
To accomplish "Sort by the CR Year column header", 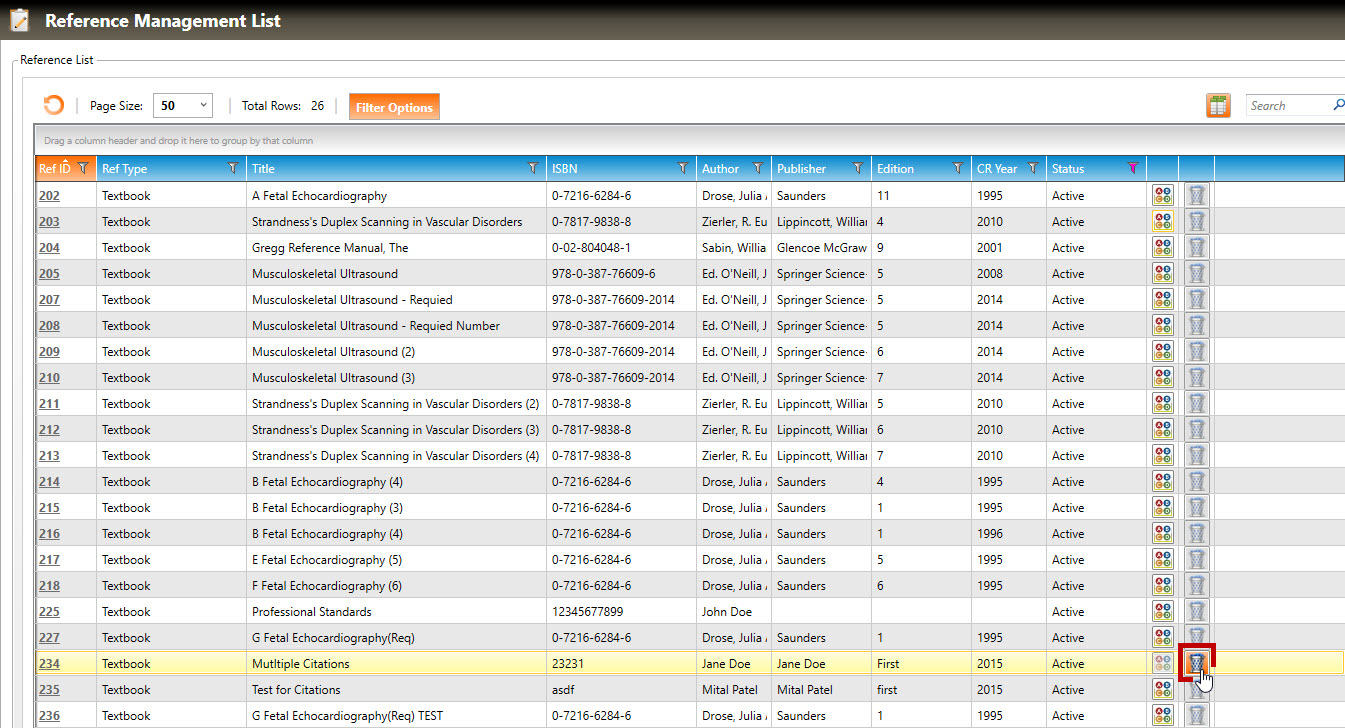I will click(x=997, y=169).
